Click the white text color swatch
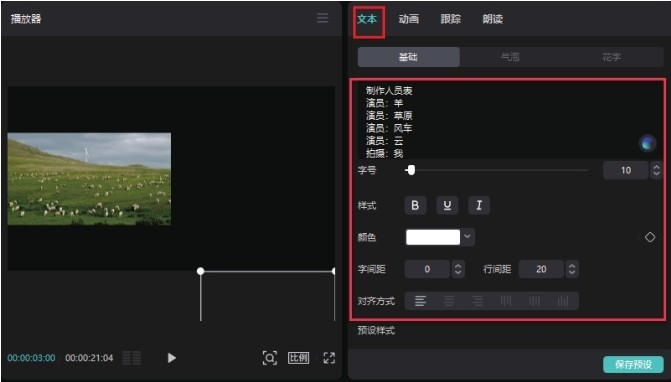671x382 pixels. [x=433, y=237]
